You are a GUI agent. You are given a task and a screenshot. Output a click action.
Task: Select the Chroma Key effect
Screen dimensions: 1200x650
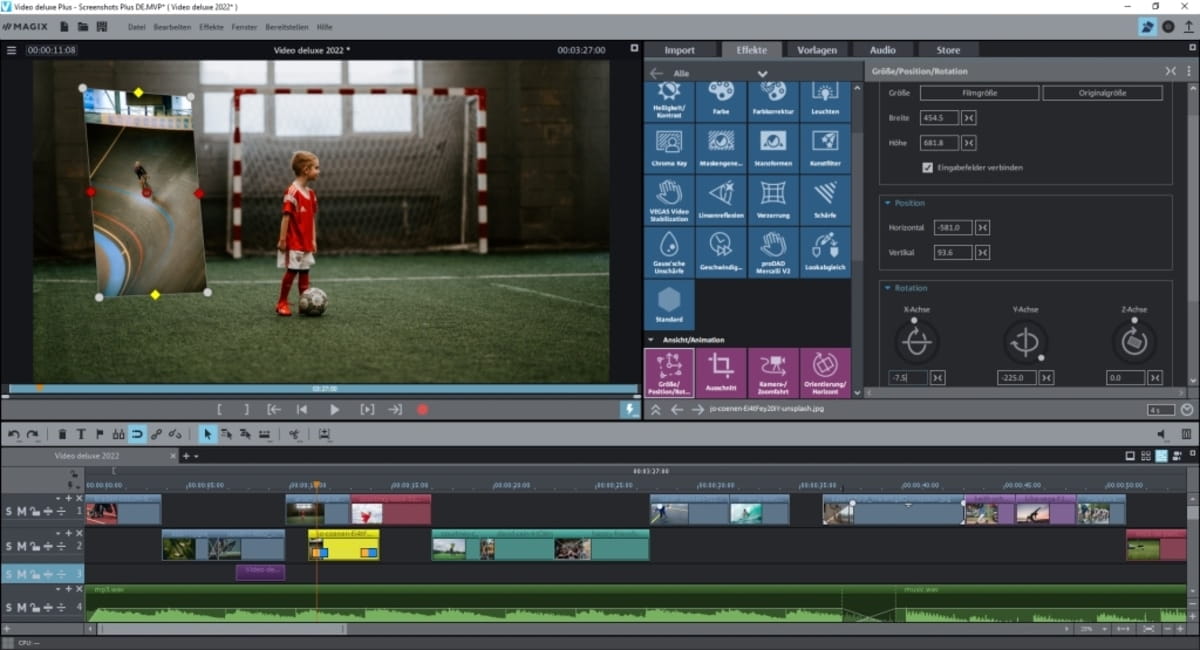pyautogui.click(x=669, y=146)
